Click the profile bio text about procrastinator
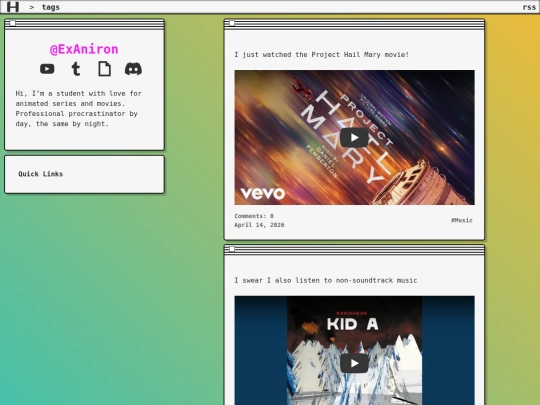This screenshot has height=405, width=540. tap(79, 108)
